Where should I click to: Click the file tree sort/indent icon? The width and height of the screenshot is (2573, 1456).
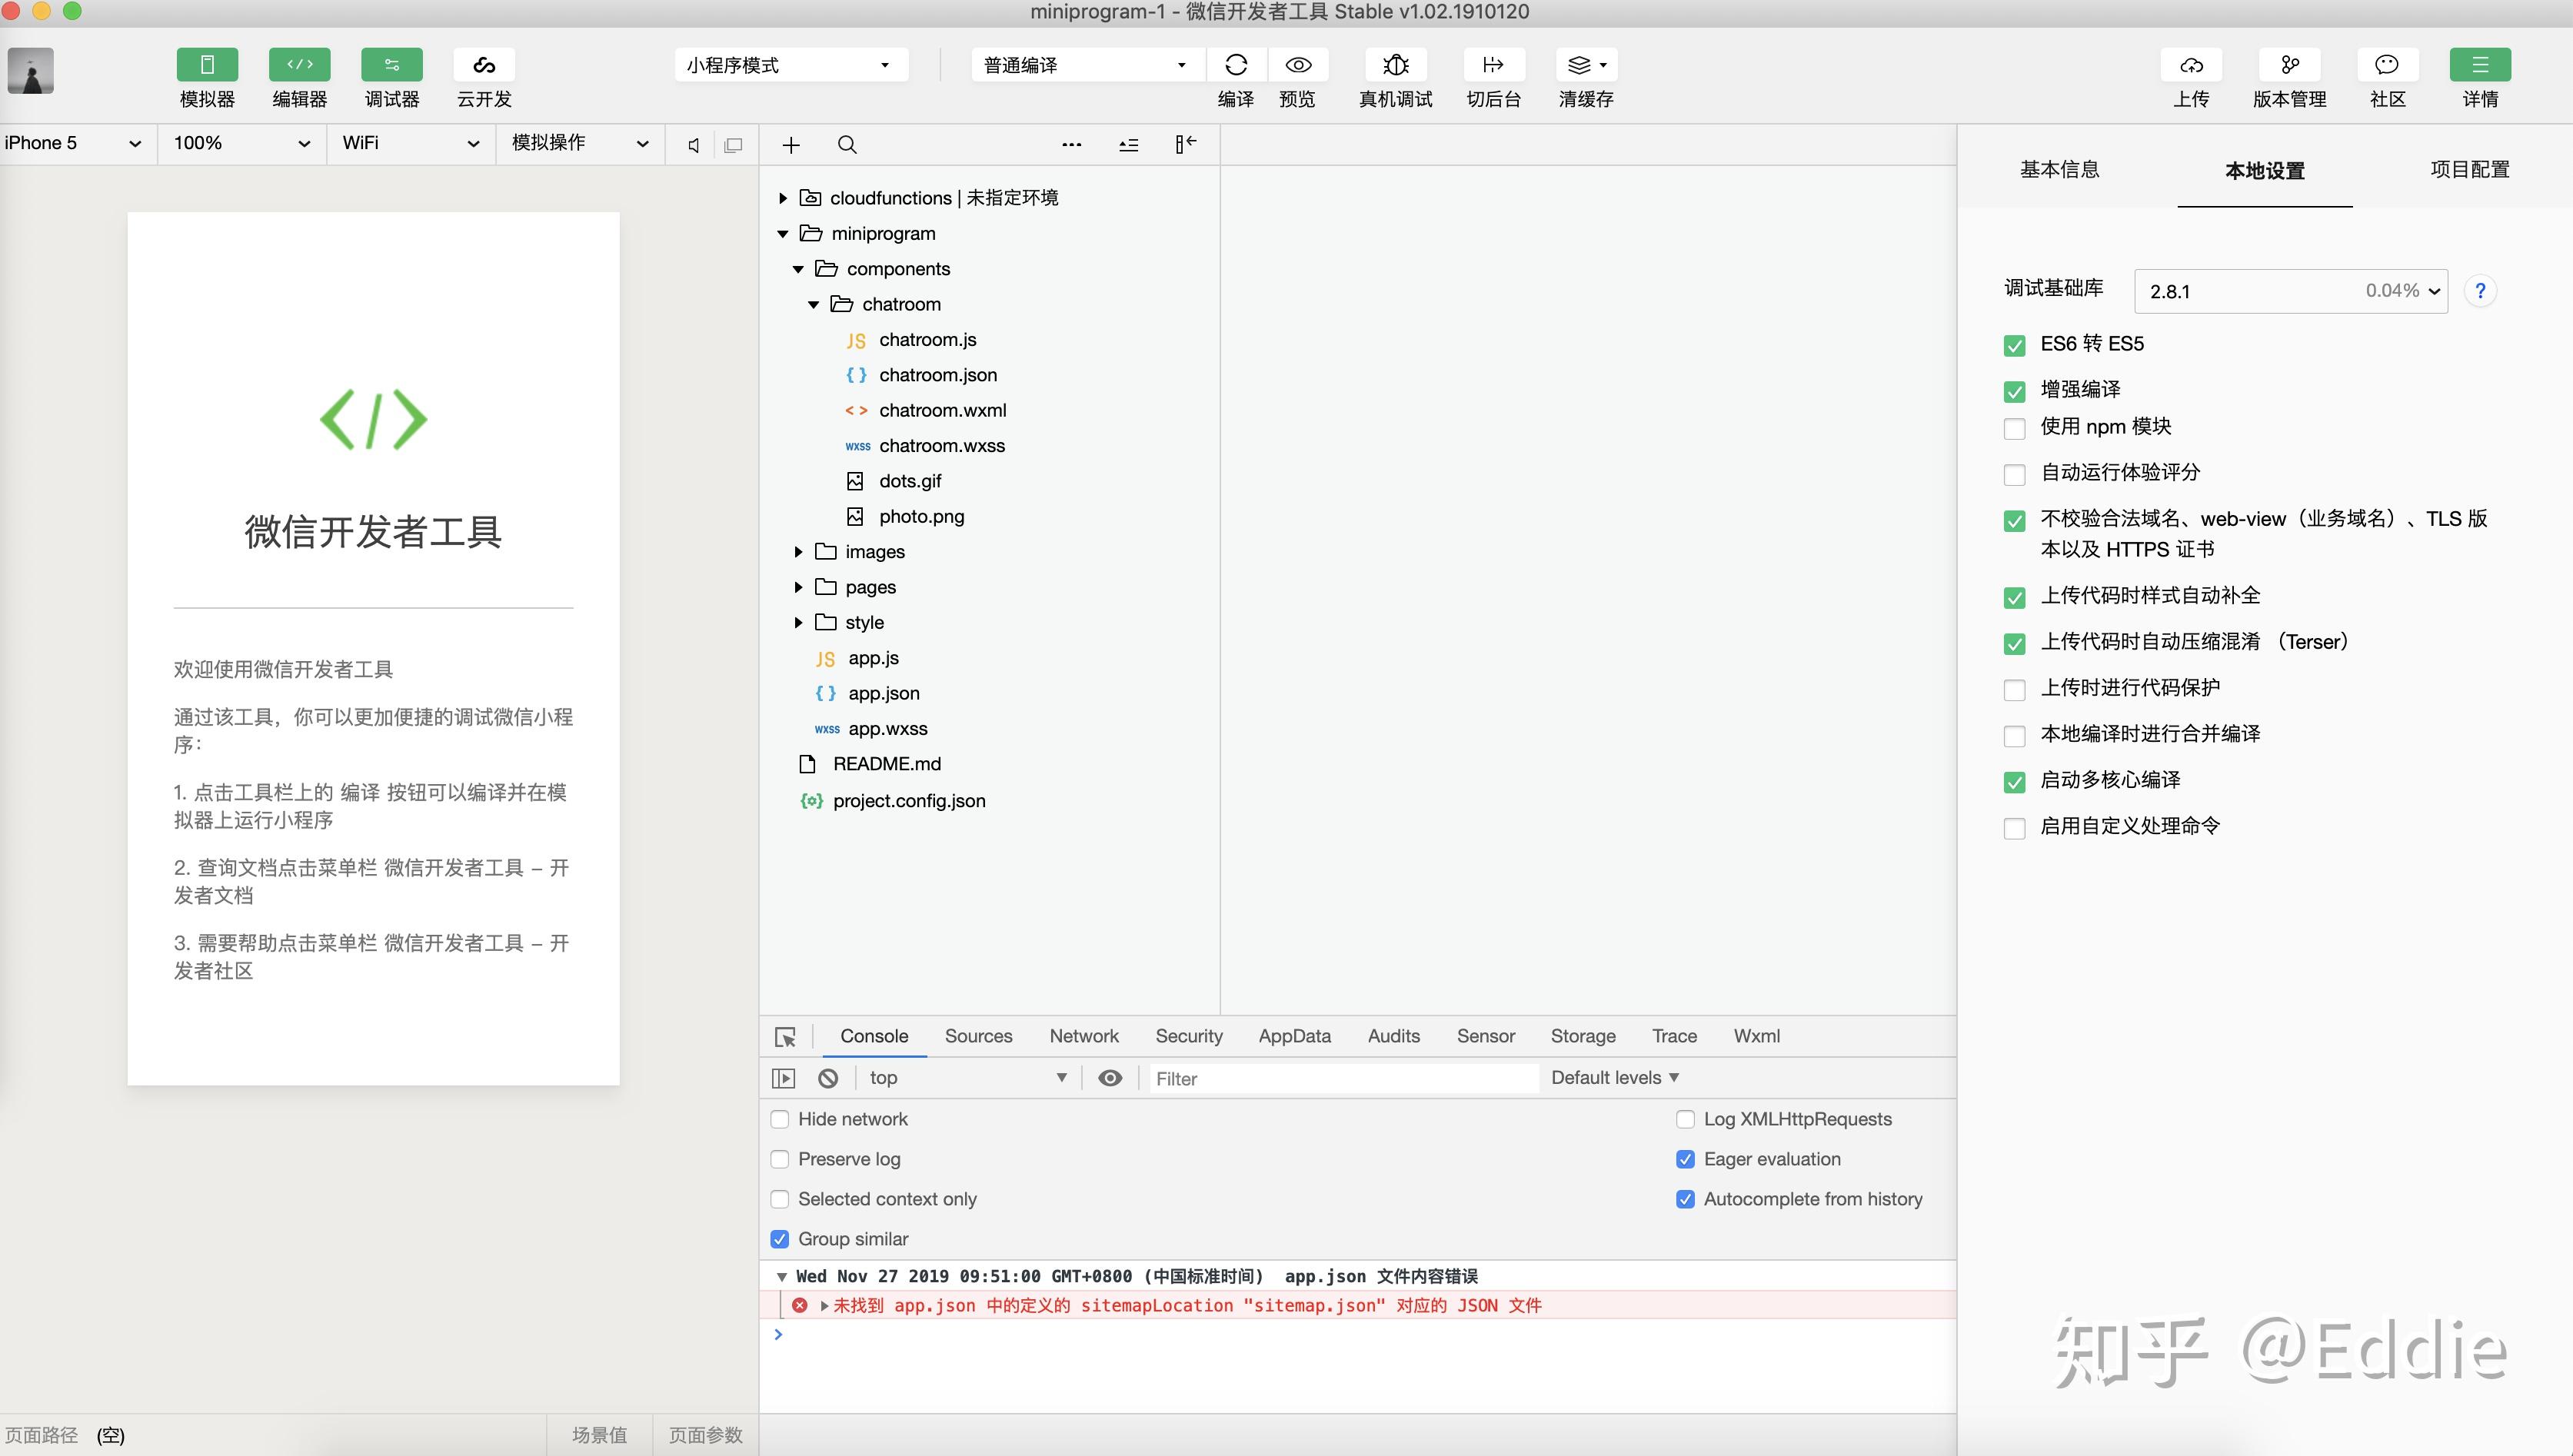pos(1129,145)
